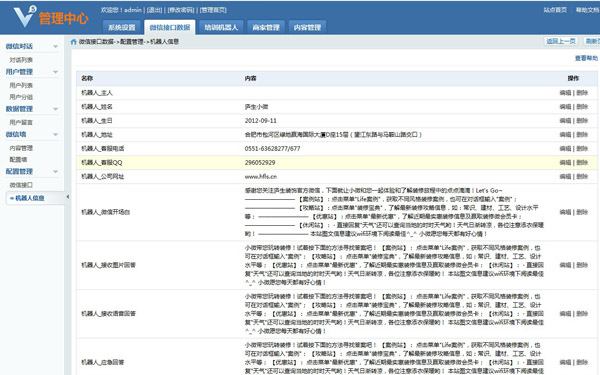Go to 管理首页 link
Screen dimensions: 600x375
(x=213, y=10)
